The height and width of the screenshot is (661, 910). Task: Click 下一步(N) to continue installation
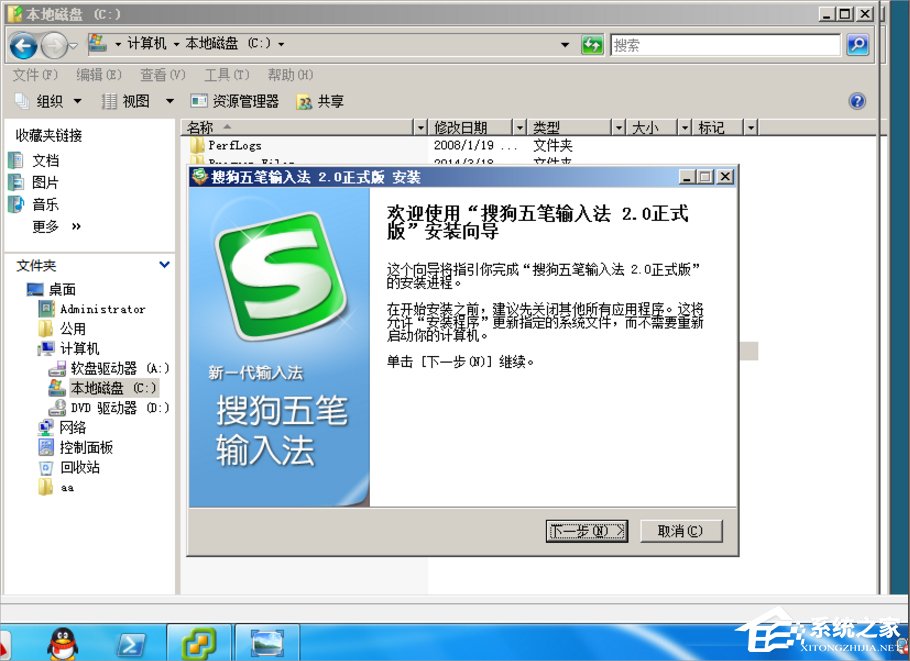(x=586, y=531)
